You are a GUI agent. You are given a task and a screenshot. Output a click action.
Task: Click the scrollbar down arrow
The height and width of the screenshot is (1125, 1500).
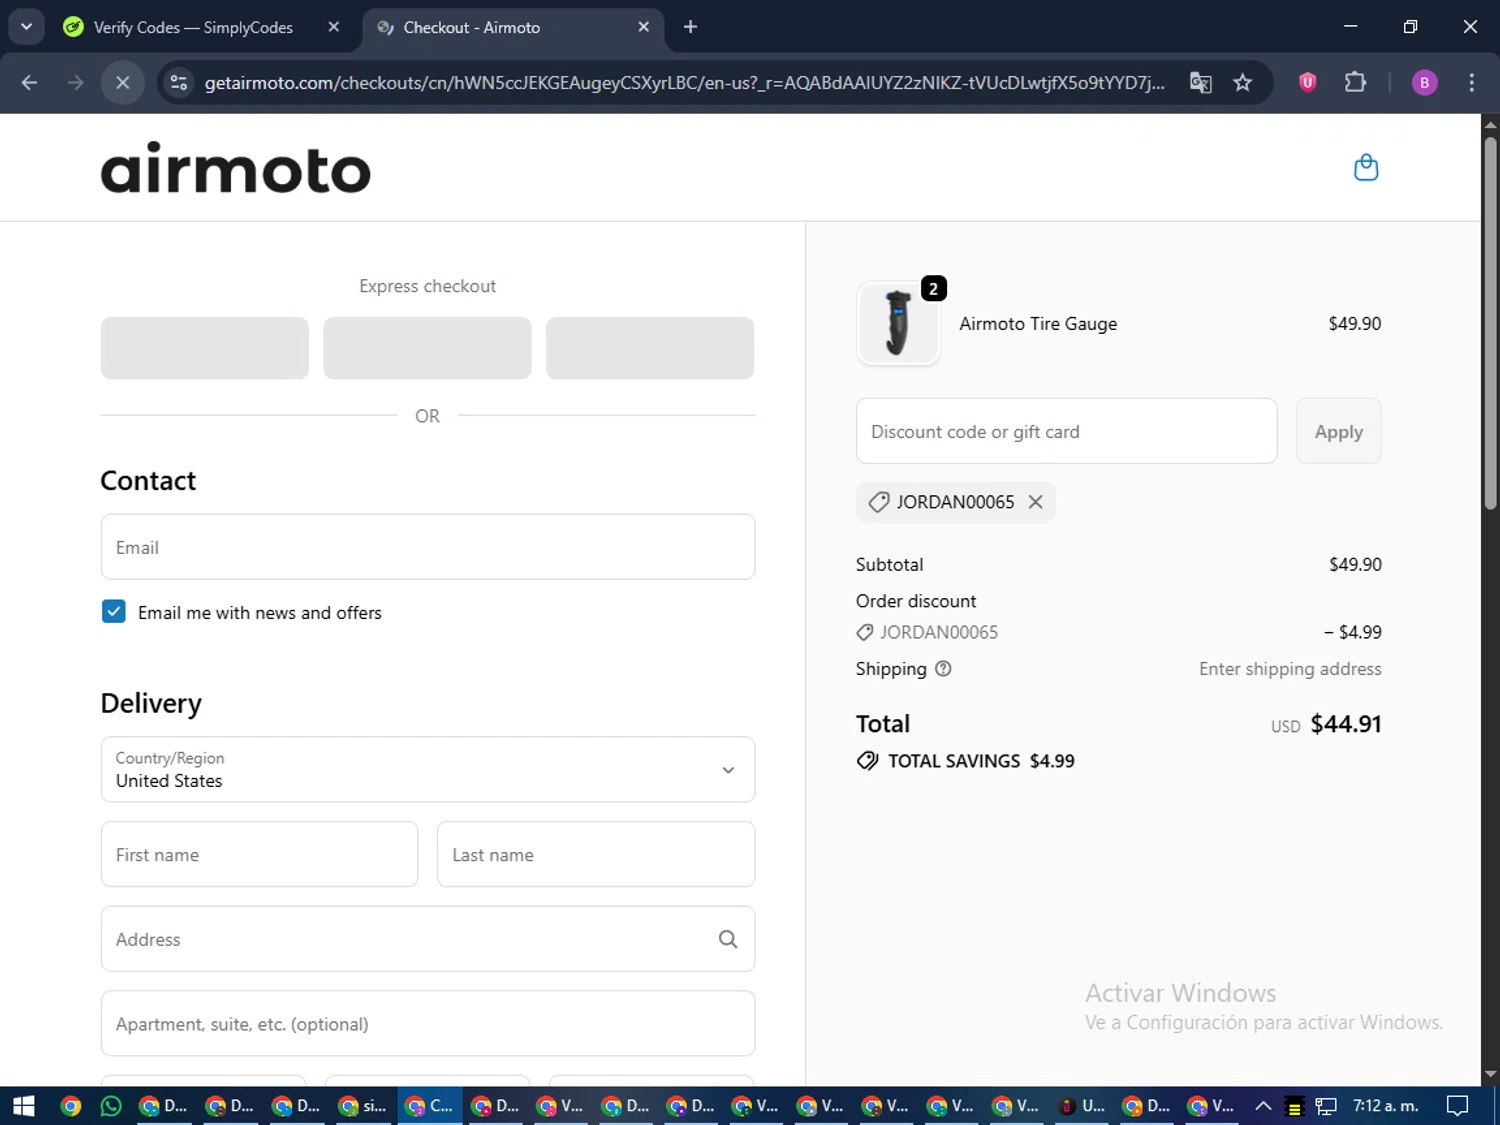pos(1490,1075)
